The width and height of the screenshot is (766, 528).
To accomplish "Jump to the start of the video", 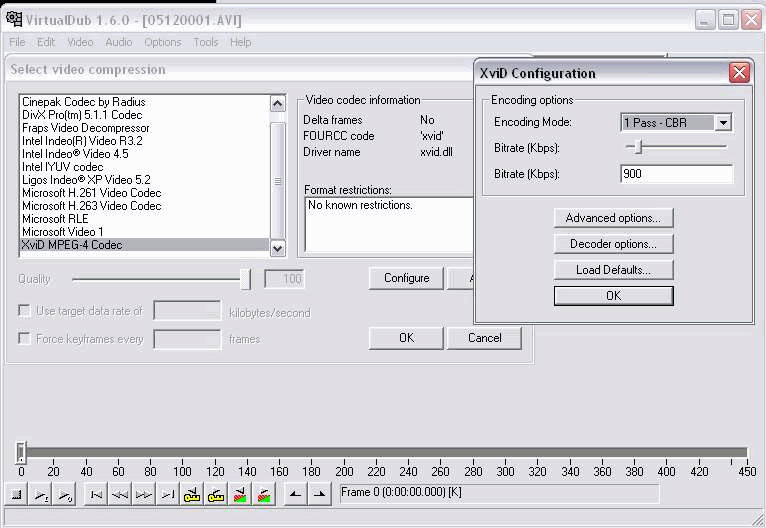I will pyautogui.click(x=96, y=495).
